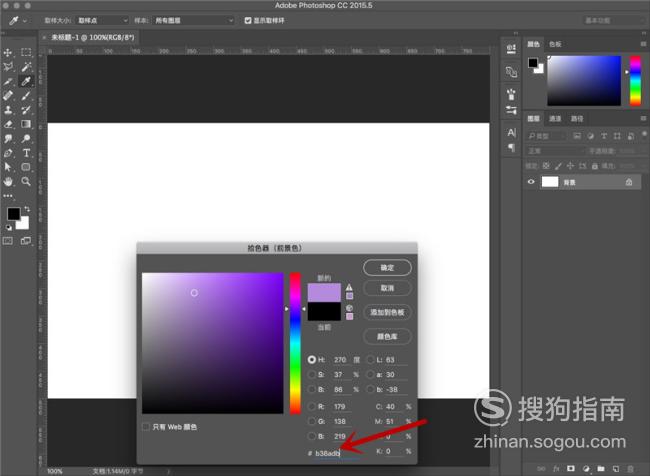Select the Dodge tool

coord(26,138)
